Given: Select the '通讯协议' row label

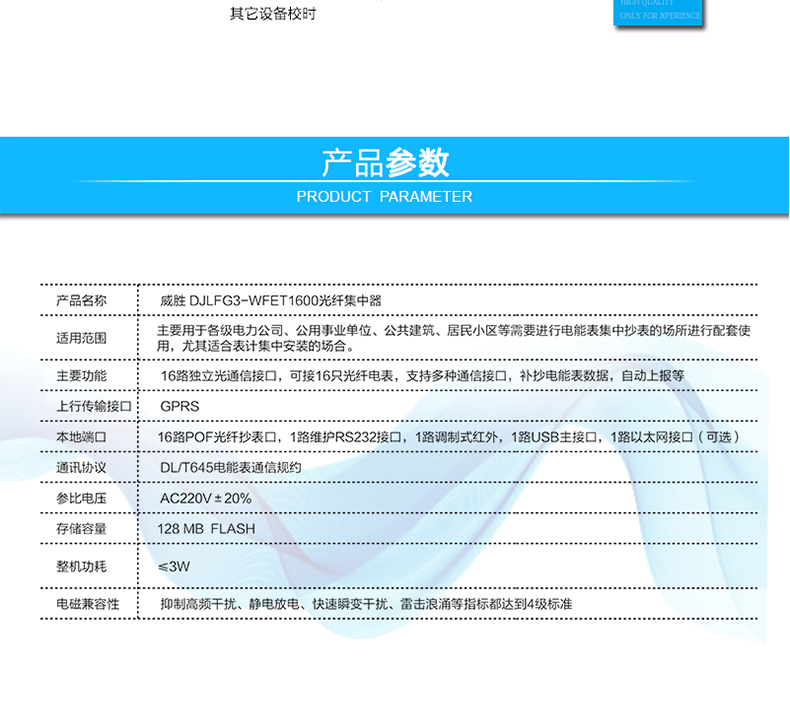Looking at the screenshot, I should tap(81, 468).
